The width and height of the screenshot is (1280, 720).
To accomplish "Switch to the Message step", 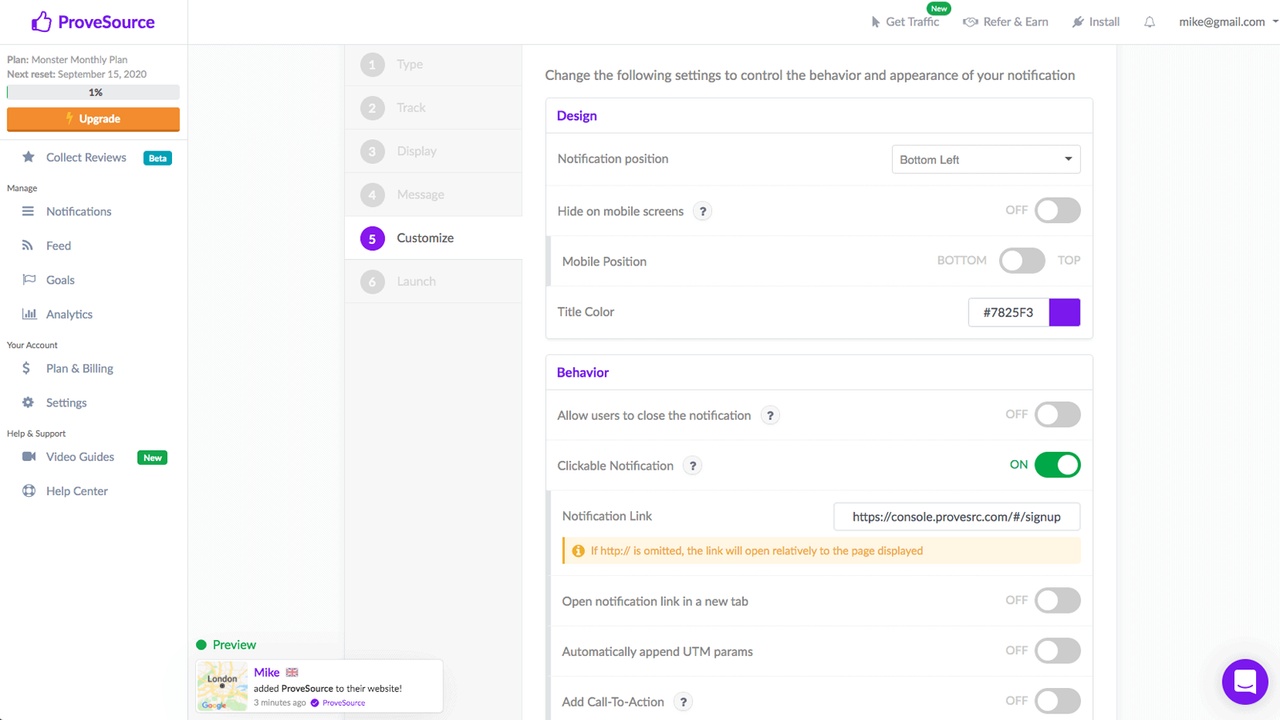I will pos(419,194).
